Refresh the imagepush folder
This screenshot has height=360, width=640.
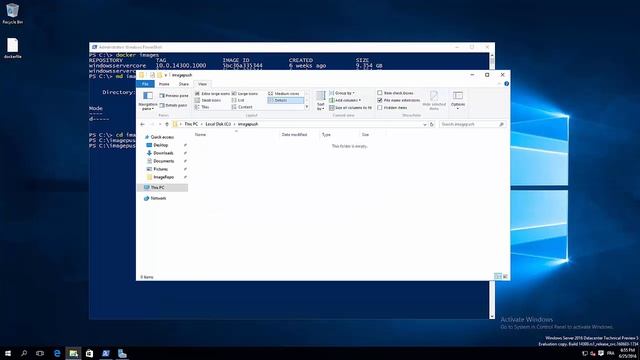[432, 124]
